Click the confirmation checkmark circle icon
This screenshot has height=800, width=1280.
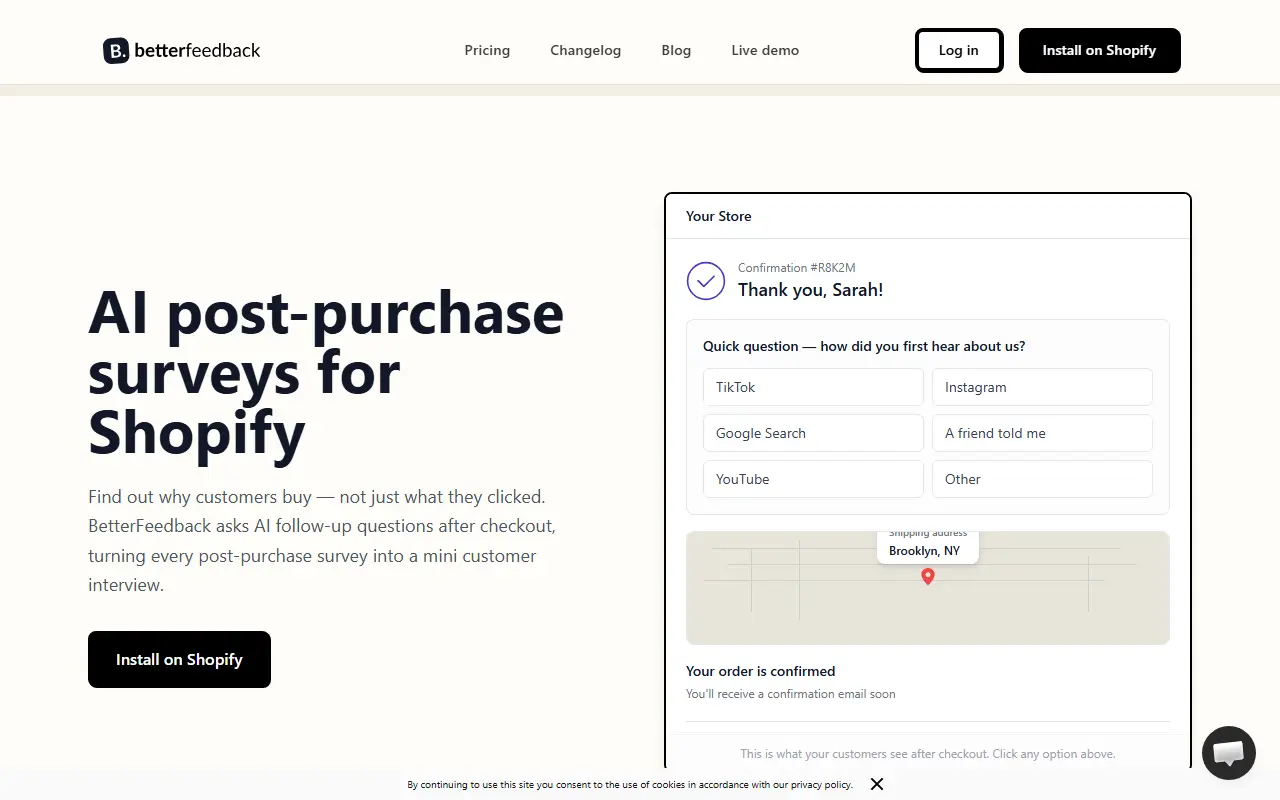click(706, 281)
